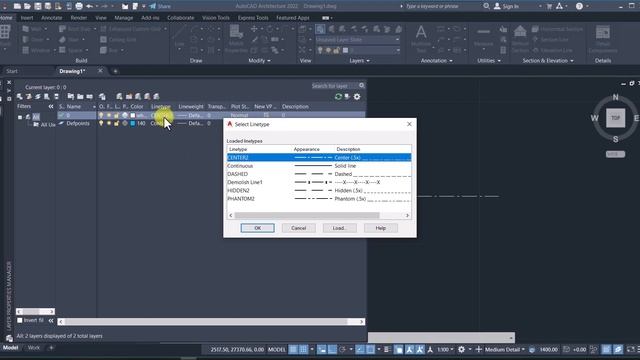640x360 pixels.
Task: Click the Multiline Text tool
Action: pos(421,38)
